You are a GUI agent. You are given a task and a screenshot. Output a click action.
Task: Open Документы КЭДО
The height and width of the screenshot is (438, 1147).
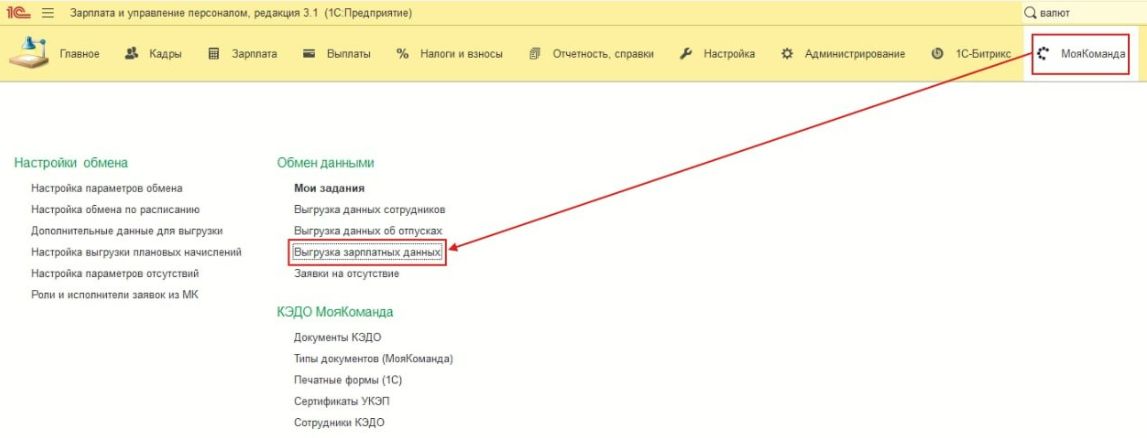click(337, 337)
